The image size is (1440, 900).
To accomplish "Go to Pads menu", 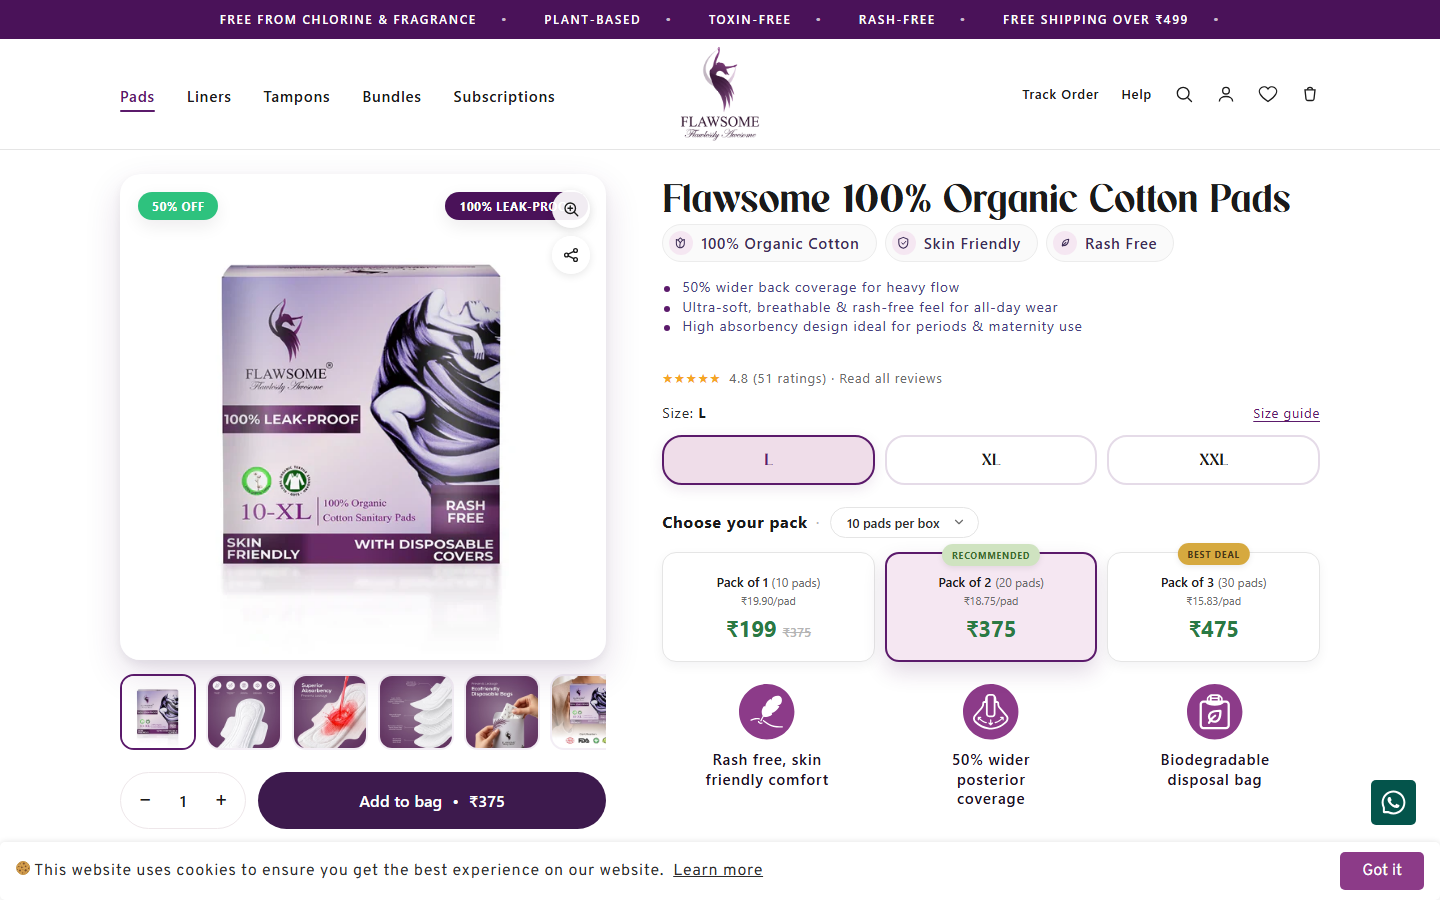I will tap(137, 97).
